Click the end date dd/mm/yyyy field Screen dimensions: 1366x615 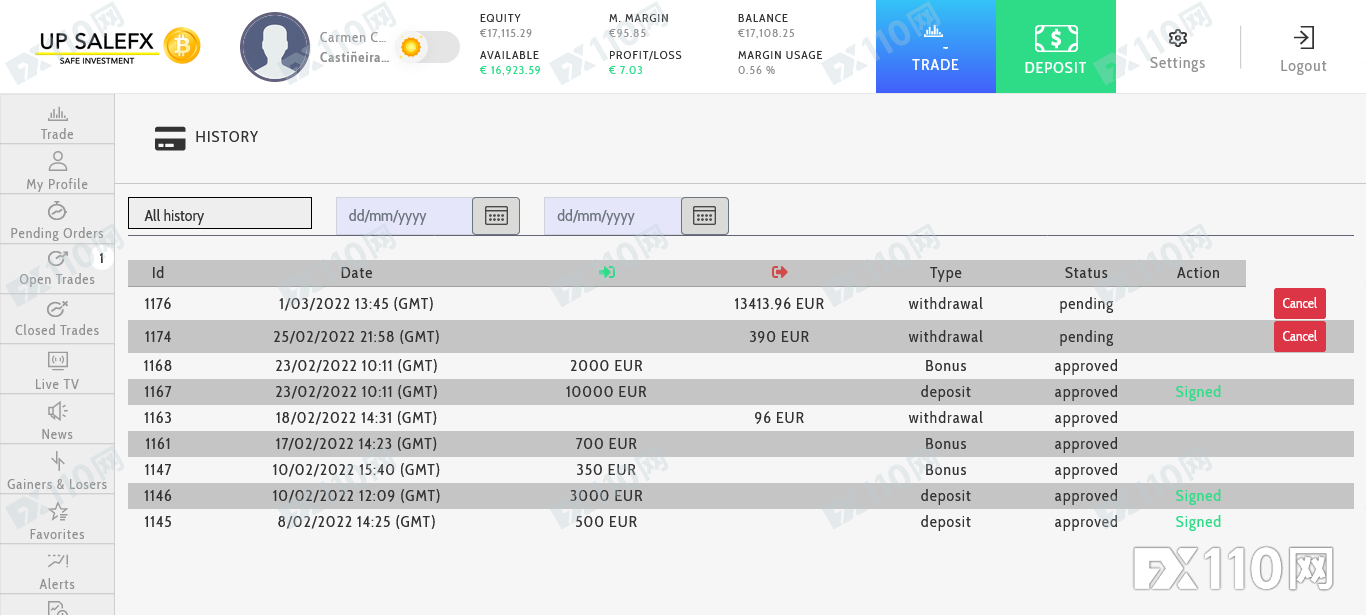612,216
